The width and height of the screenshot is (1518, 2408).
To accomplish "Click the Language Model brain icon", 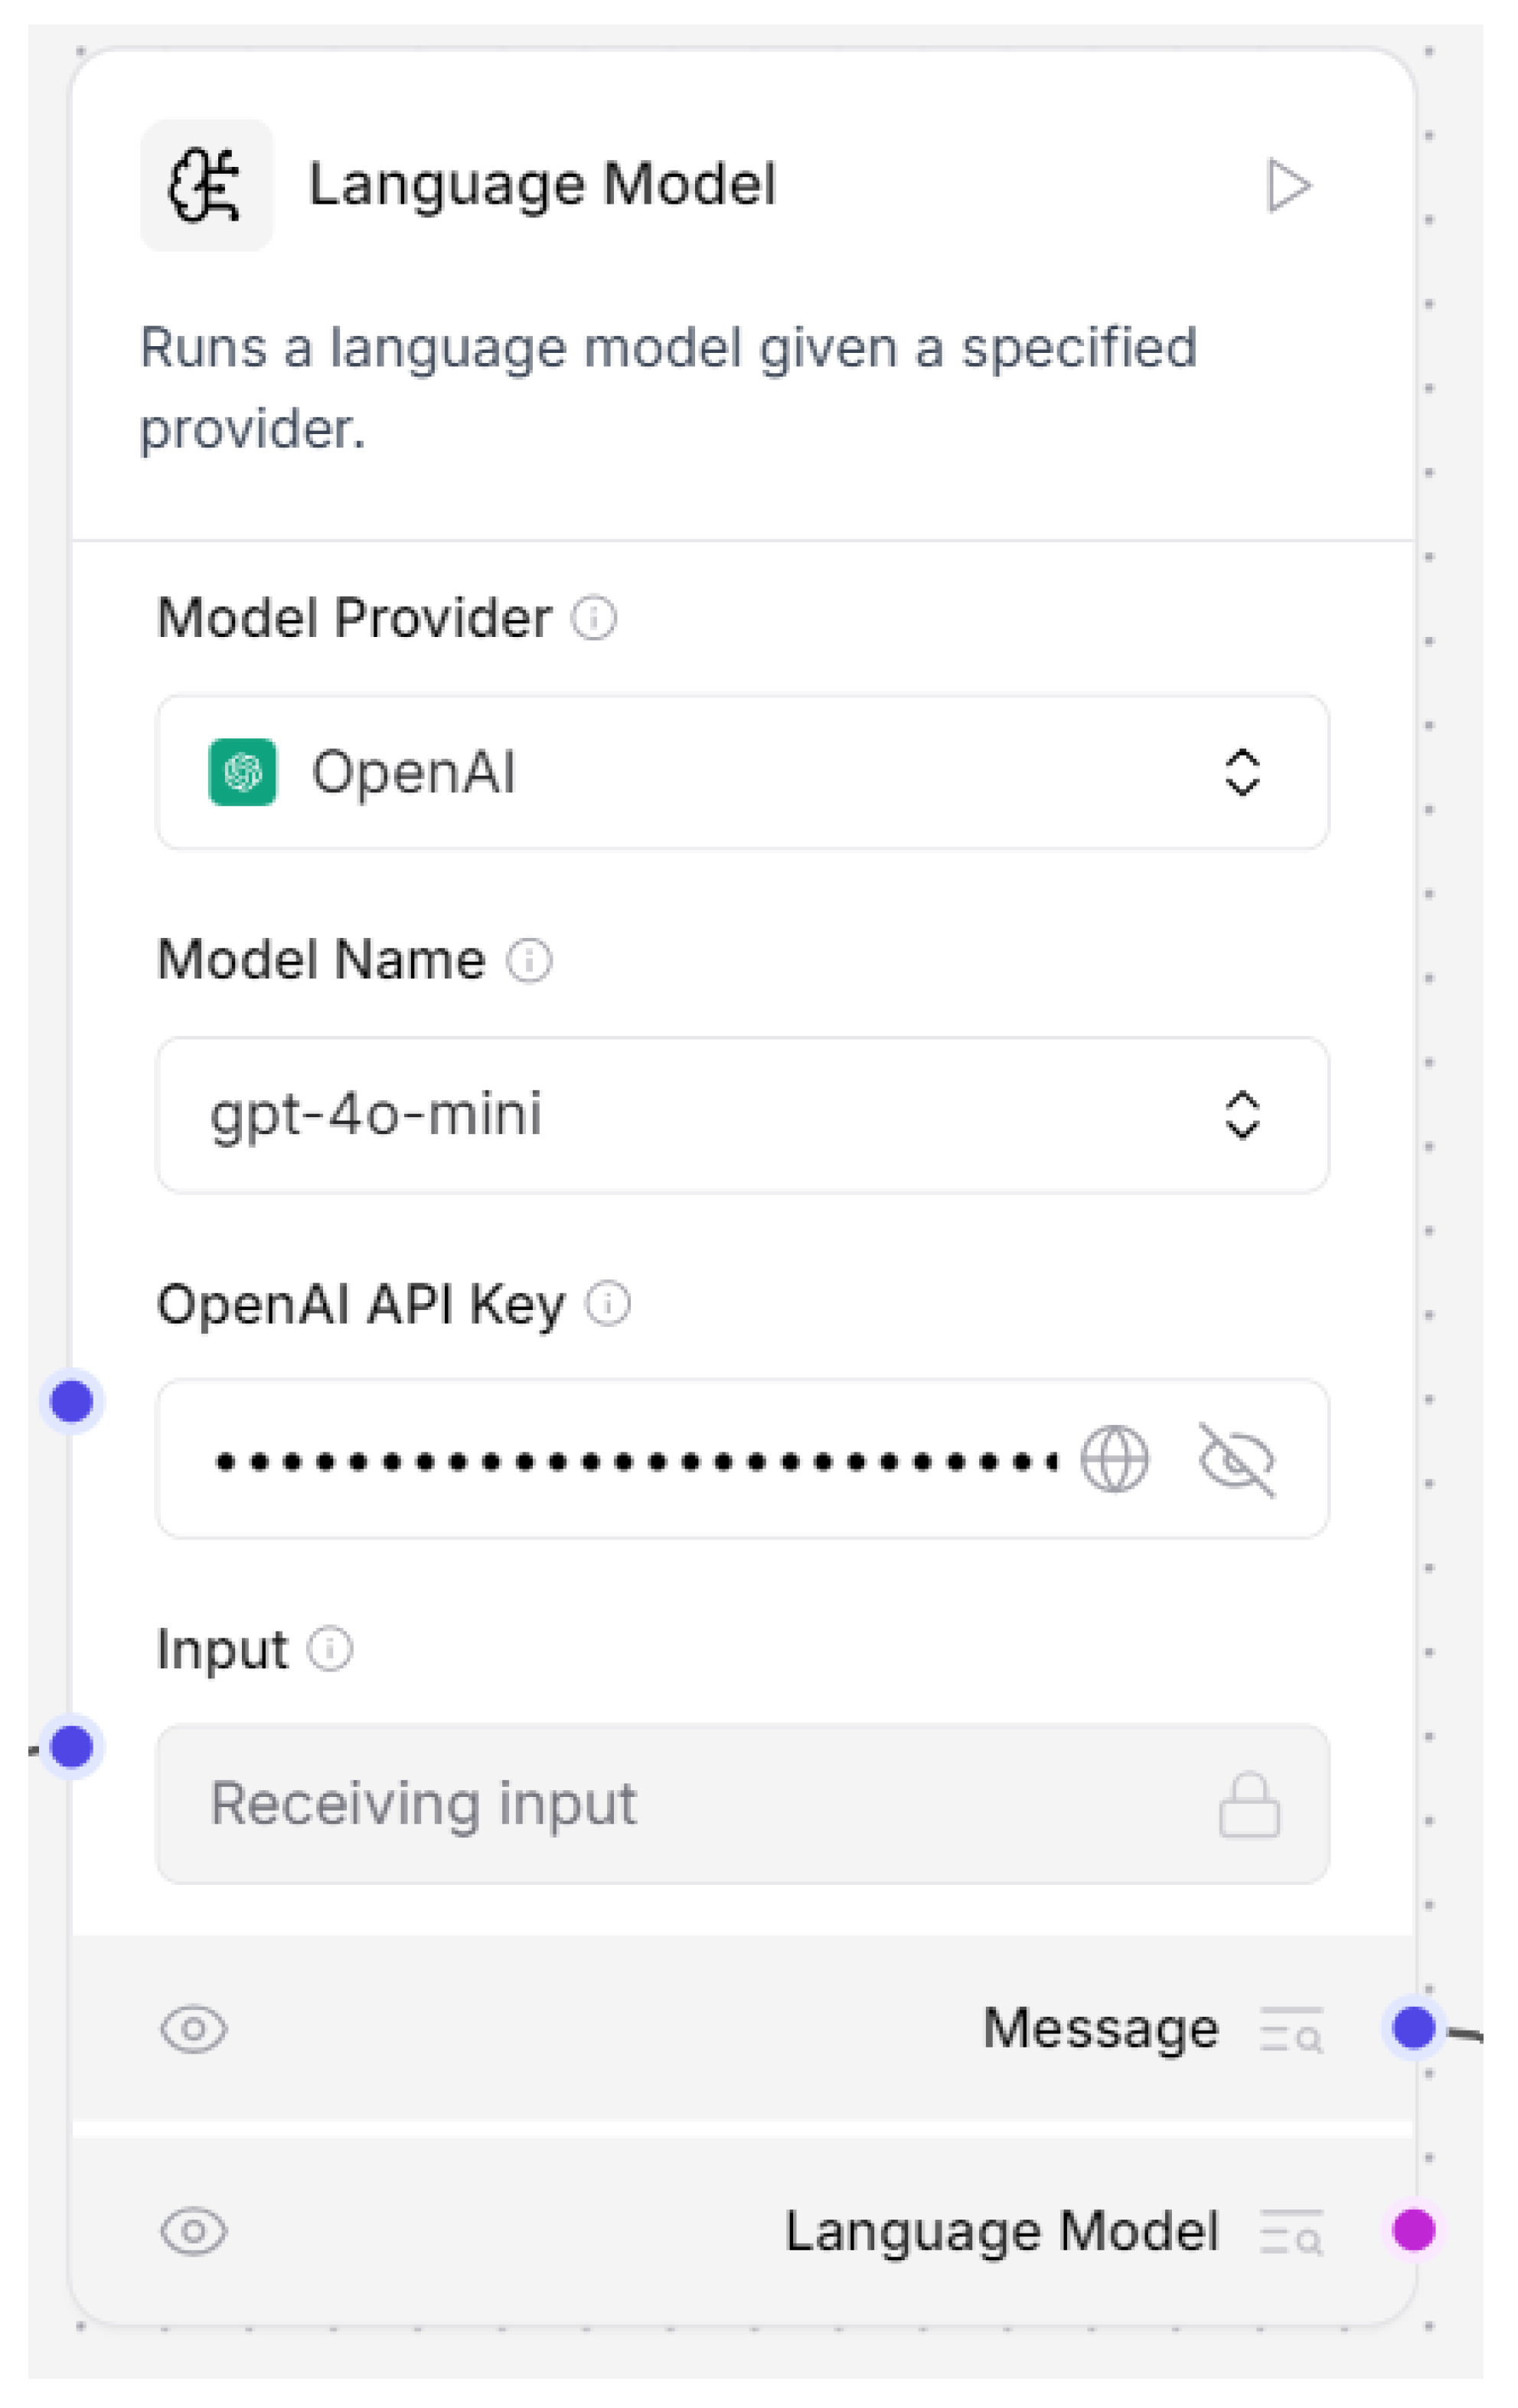I will pos(205,186).
